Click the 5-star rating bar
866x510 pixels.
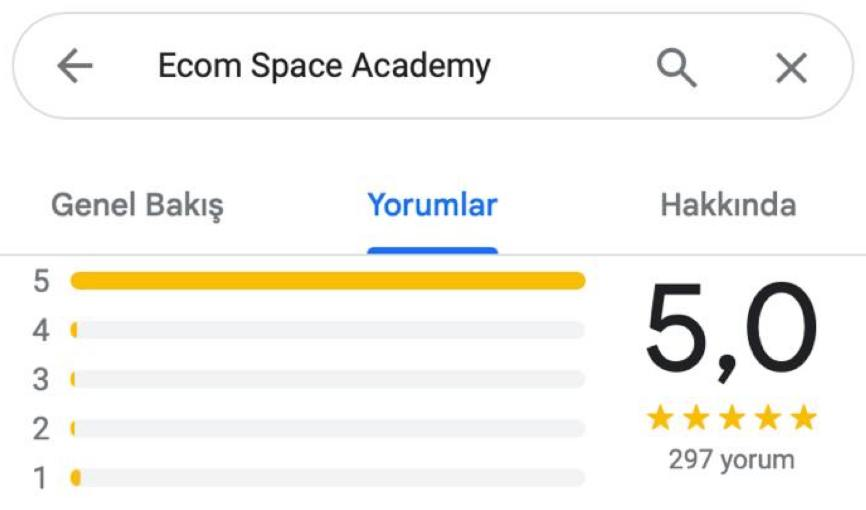pos(327,281)
